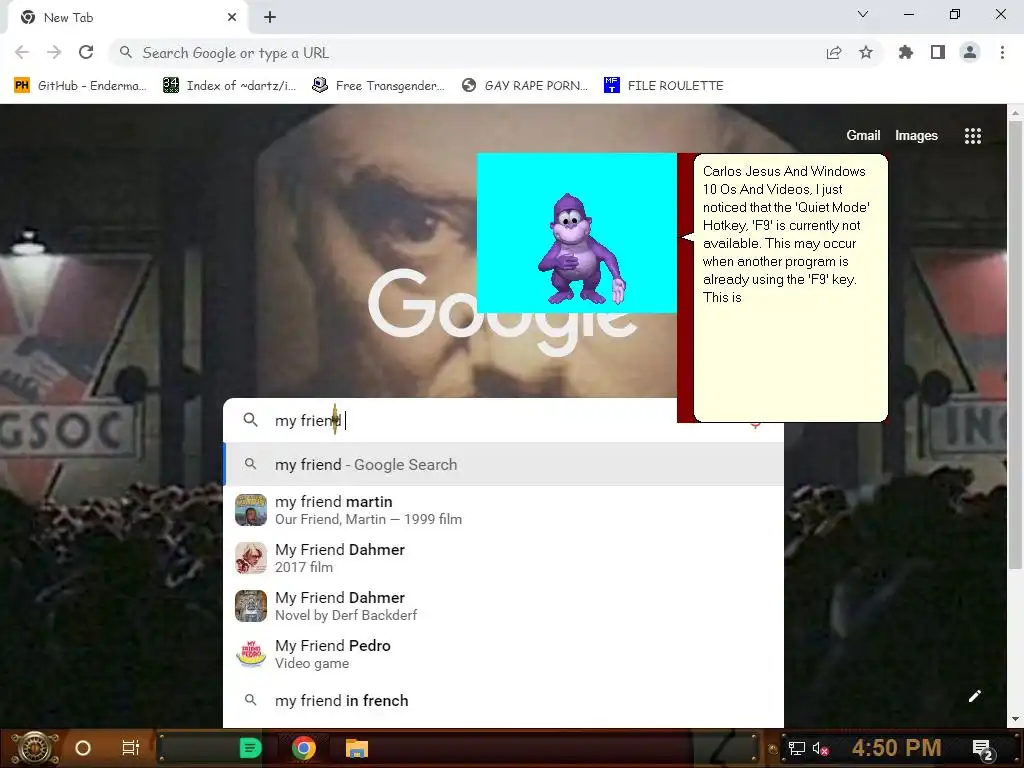1024x768 pixels.
Task: Open the network tray icon
Action: (796, 748)
